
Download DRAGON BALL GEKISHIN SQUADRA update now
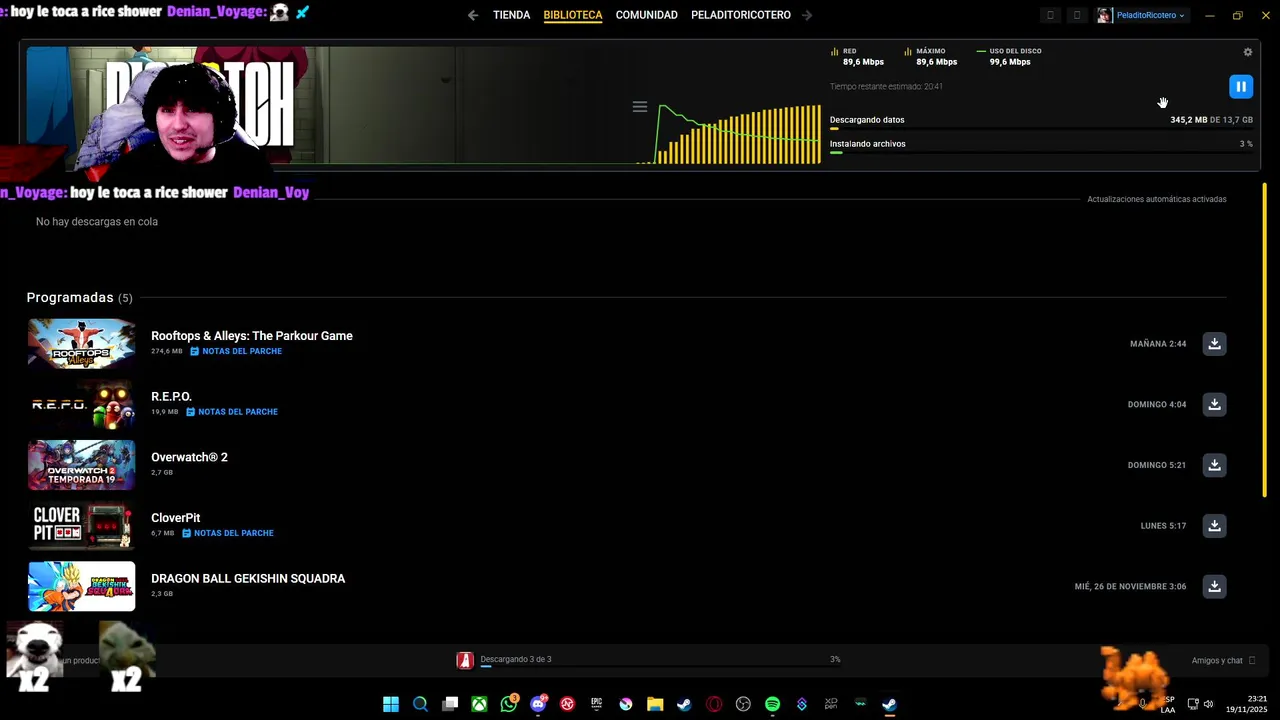point(1214,587)
